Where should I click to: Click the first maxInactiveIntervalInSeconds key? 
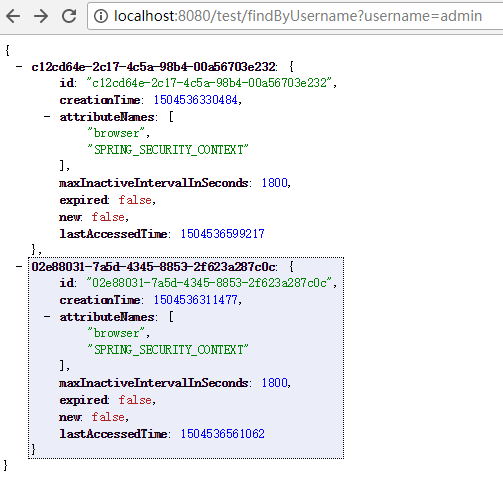click(154, 183)
